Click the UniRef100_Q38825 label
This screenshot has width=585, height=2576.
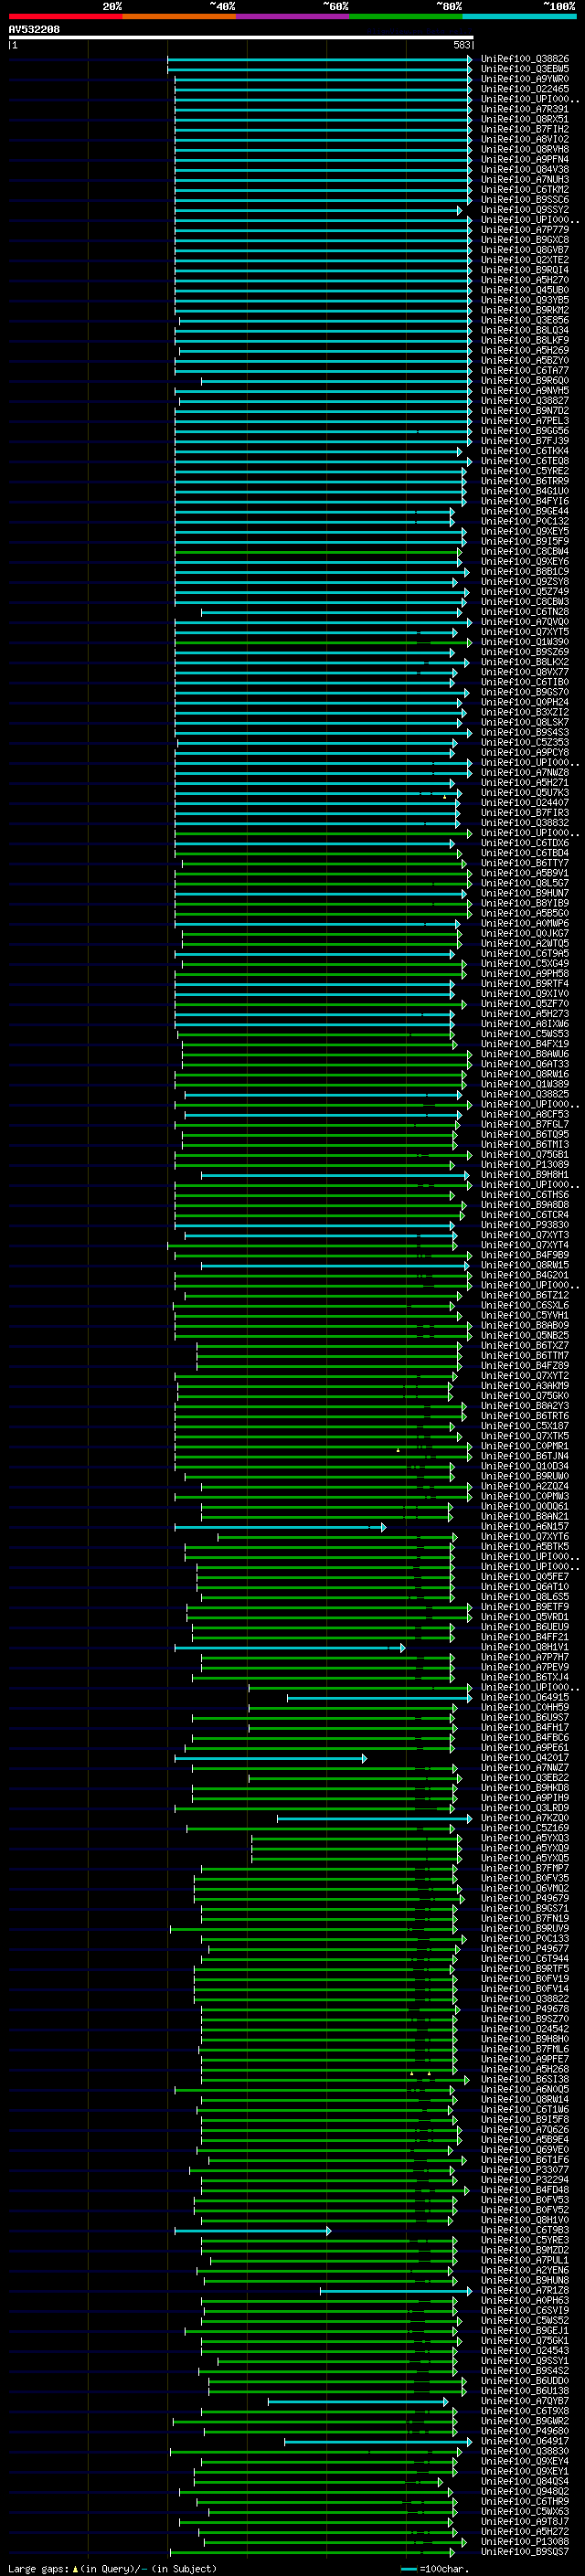pos(525,1094)
